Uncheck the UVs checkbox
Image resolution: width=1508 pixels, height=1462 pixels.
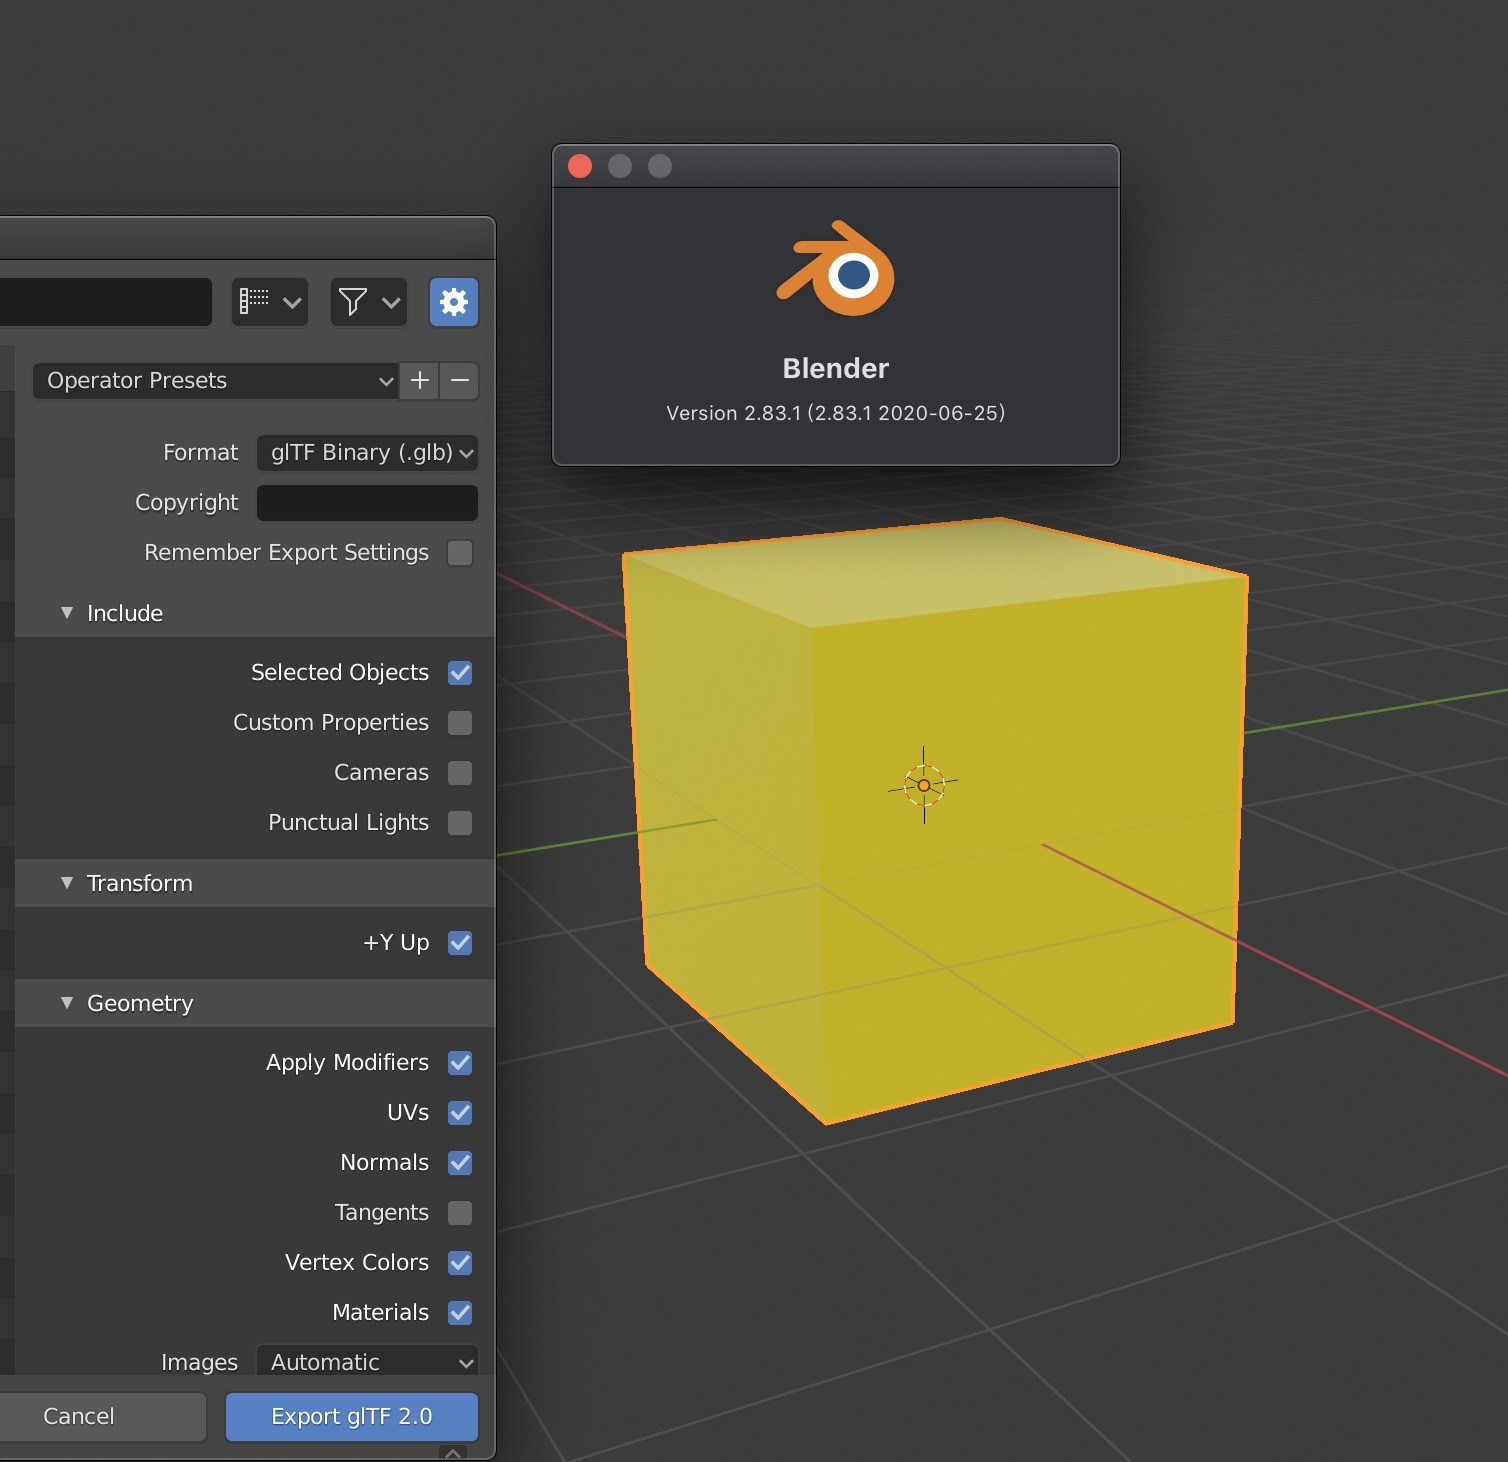pyautogui.click(x=460, y=1113)
